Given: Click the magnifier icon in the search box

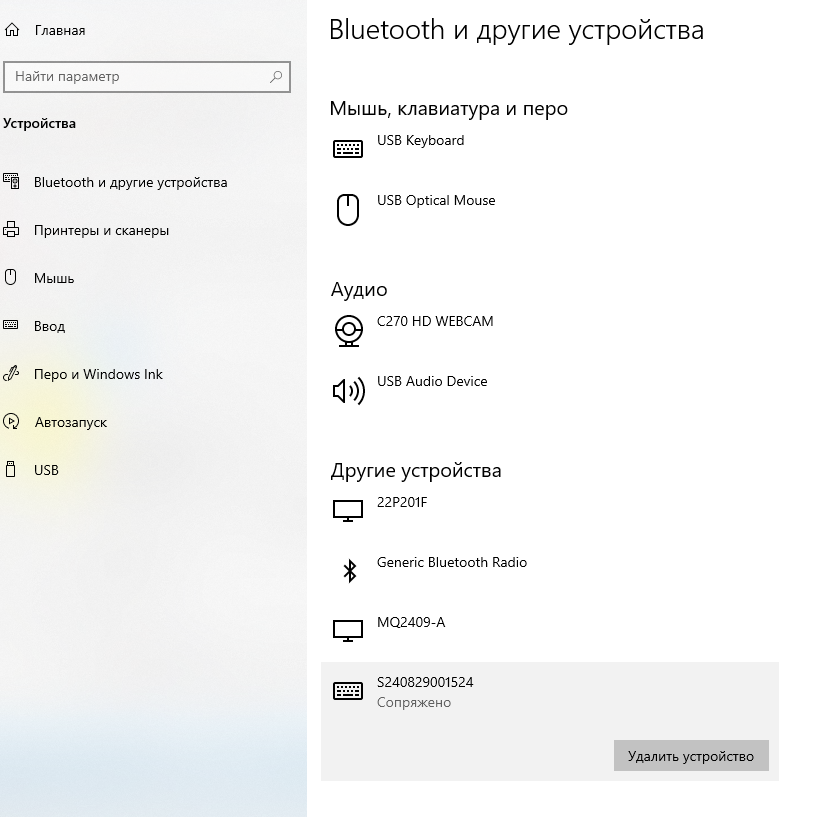Looking at the screenshot, I should (x=276, y=77).
